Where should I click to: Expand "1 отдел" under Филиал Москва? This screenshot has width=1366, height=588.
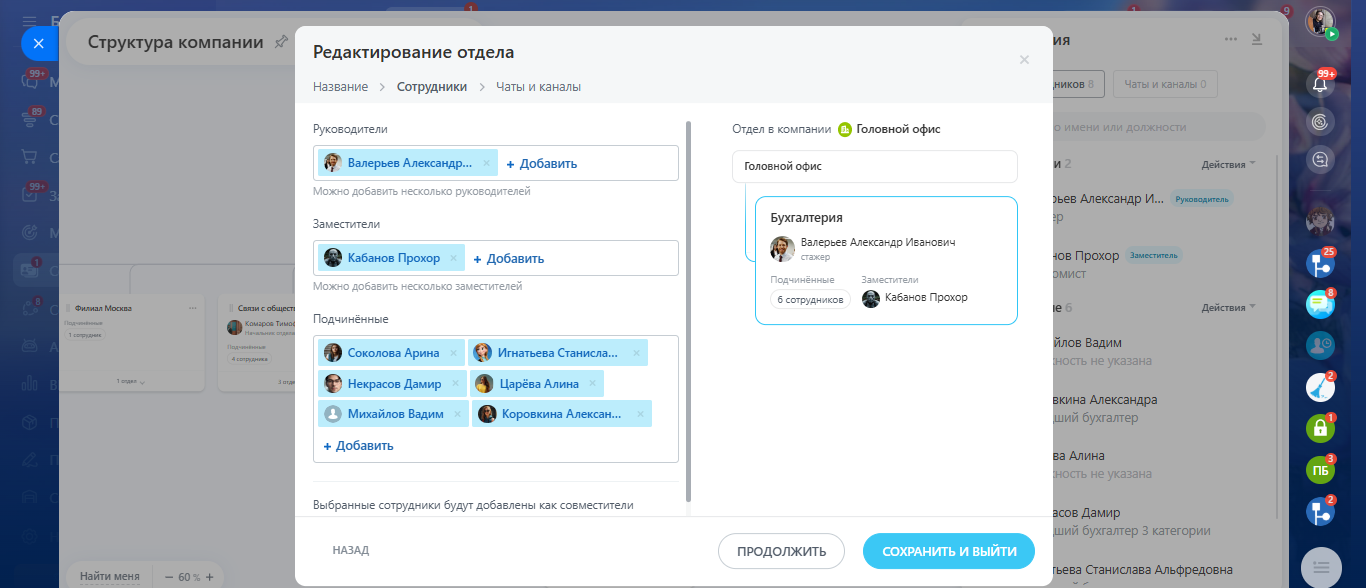[129, 381]
